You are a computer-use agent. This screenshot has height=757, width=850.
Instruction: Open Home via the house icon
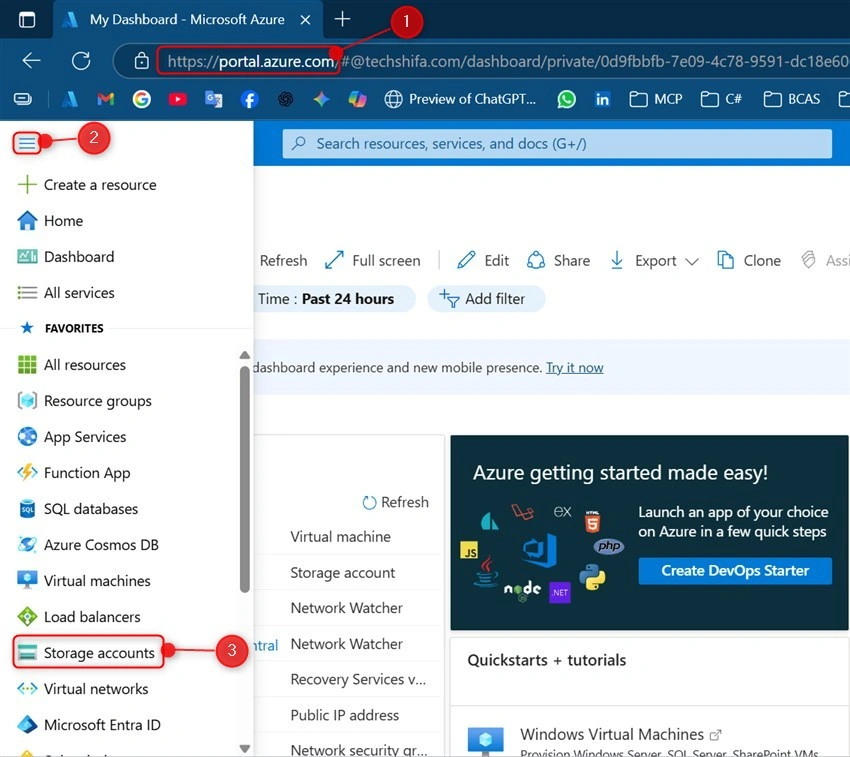pos(27,221)
